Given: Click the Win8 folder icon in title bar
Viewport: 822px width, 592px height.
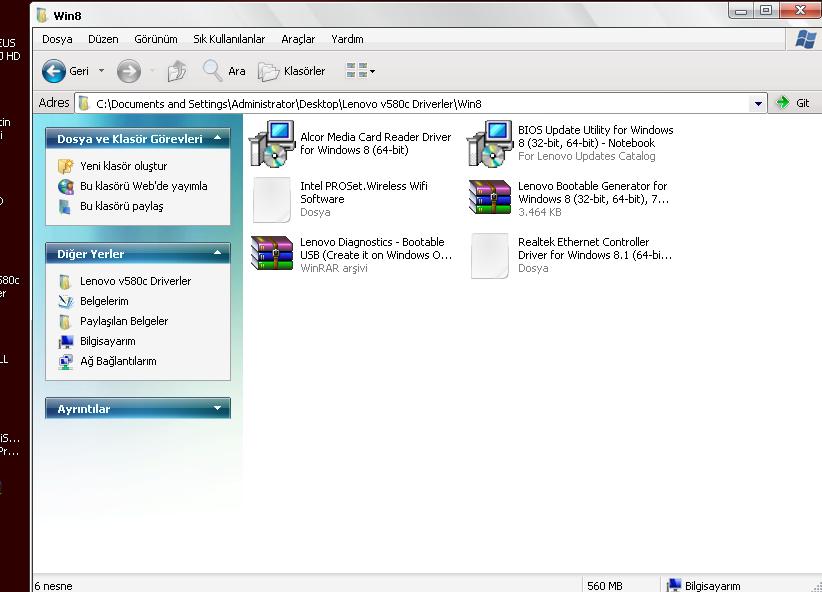Looking at the screenshot, I should pos(42,15).
